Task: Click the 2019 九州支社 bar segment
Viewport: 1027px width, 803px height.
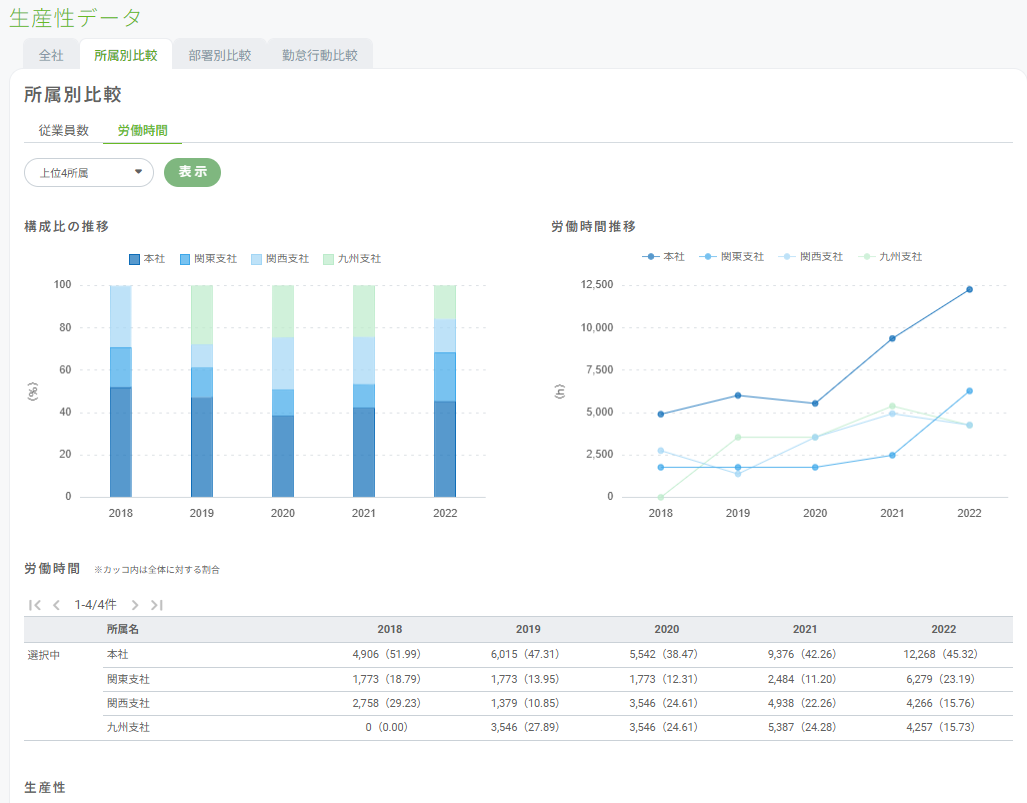Action: pyautogui.click(x=202, y=315)
